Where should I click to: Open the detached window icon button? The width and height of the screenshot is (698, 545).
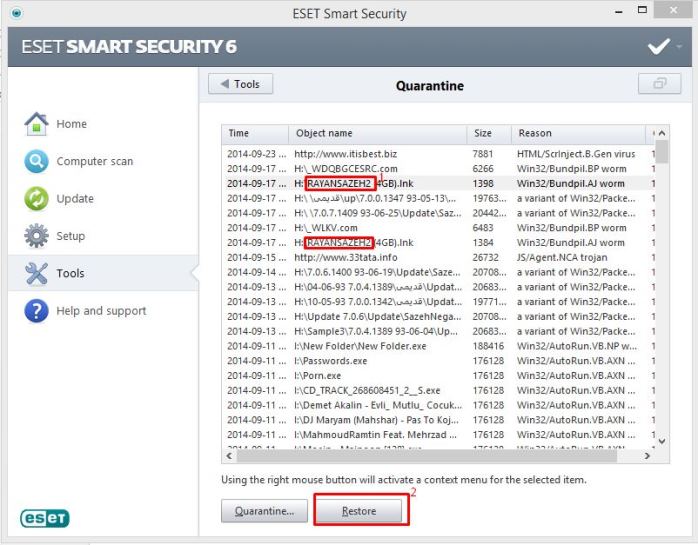(x=660, y=85)
